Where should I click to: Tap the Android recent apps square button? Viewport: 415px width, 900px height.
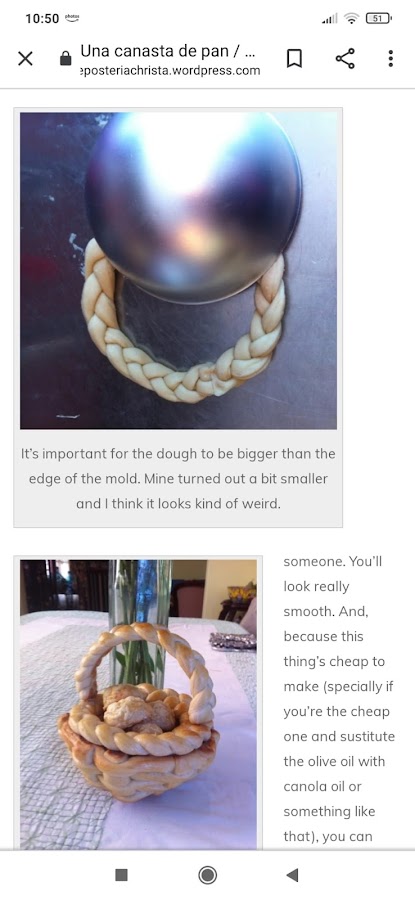121,875
